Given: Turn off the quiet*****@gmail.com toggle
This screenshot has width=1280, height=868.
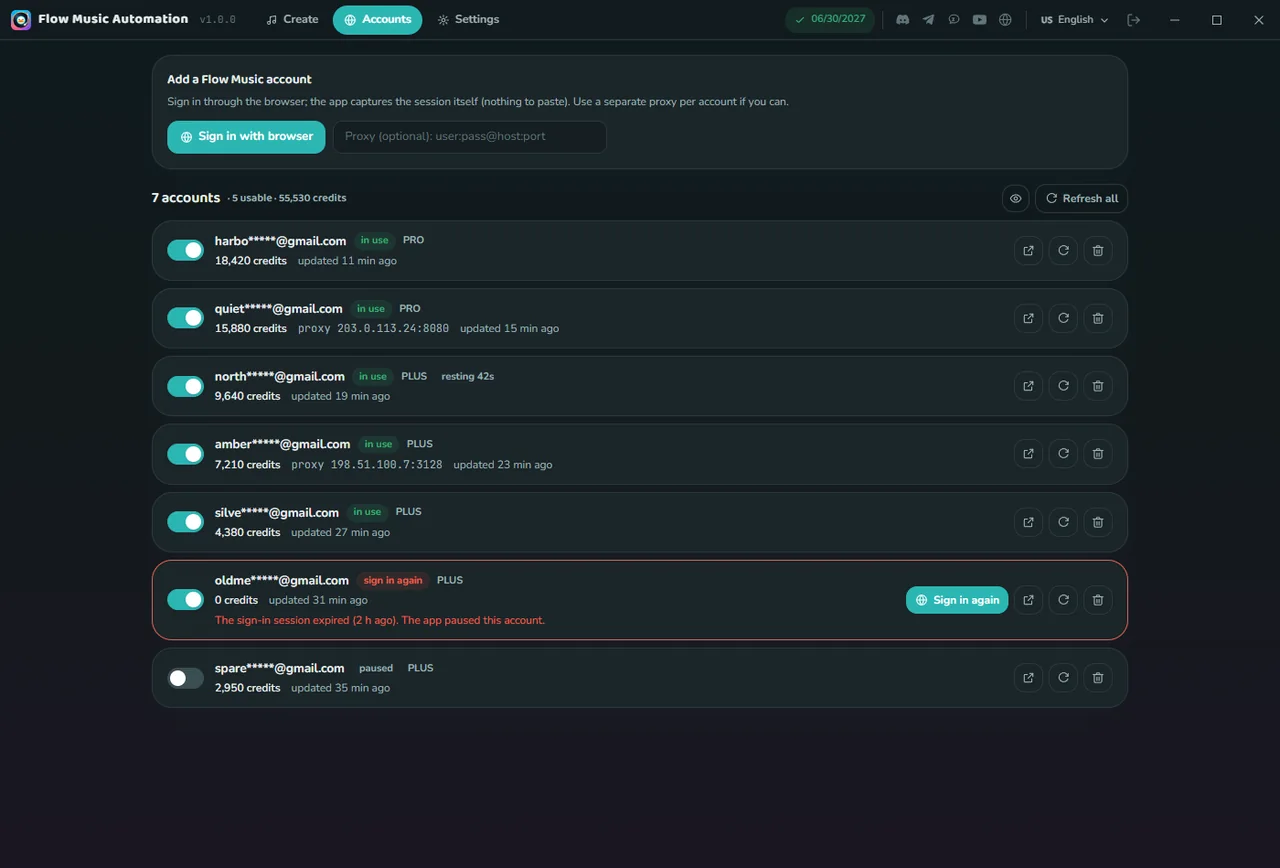Looking at the screenshot, I should [x=185, y=318].
